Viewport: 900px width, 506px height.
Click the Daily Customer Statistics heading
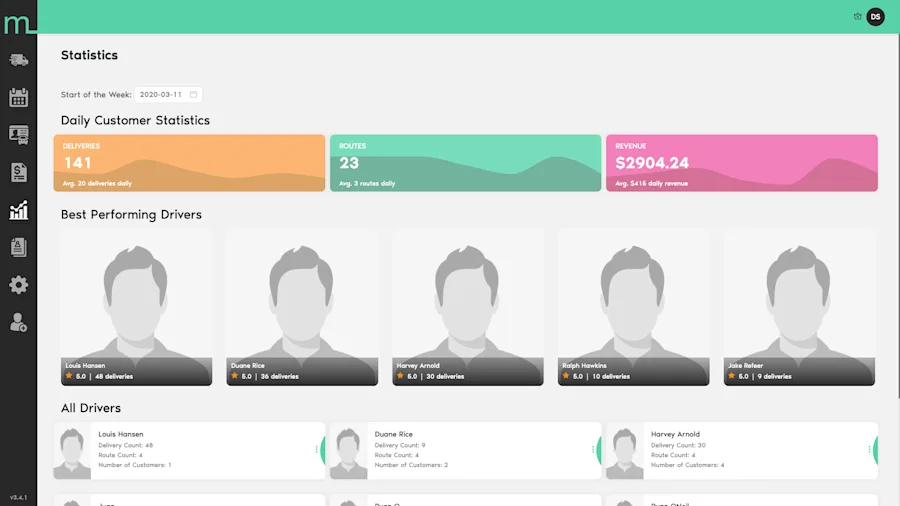click(135, 120)
